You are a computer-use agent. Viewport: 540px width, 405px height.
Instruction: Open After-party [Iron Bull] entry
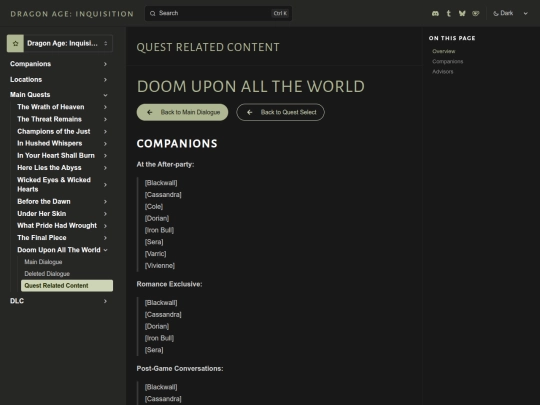(x=159, y=230)
